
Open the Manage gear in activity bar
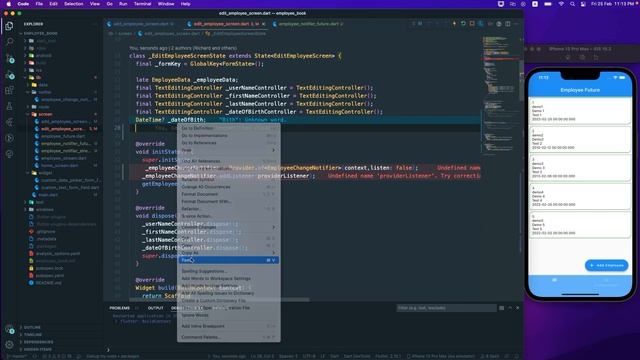(9, 345)
